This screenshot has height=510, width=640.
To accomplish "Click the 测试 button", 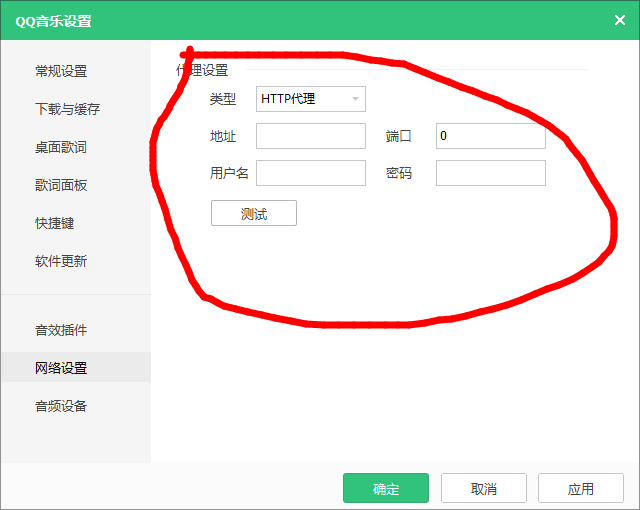I will click(x=254, y=213).
